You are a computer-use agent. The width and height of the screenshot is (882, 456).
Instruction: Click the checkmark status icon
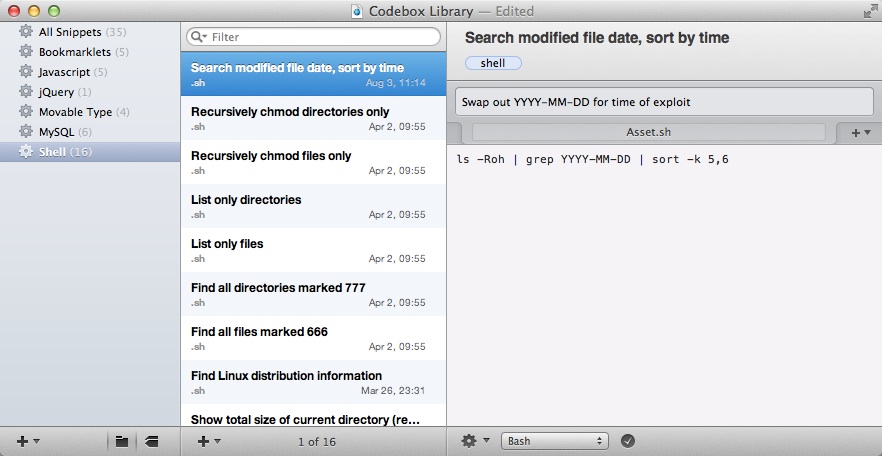[628, 441]
